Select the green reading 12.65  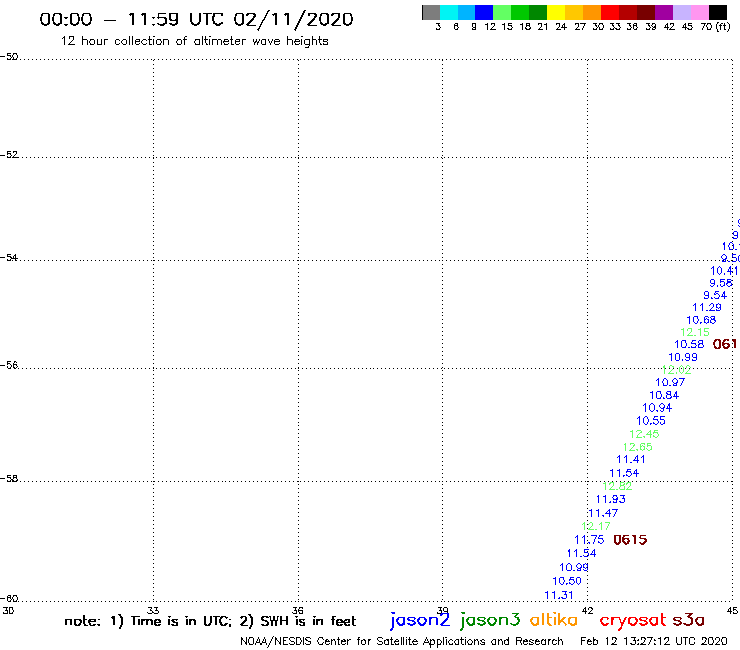(638, 447)
